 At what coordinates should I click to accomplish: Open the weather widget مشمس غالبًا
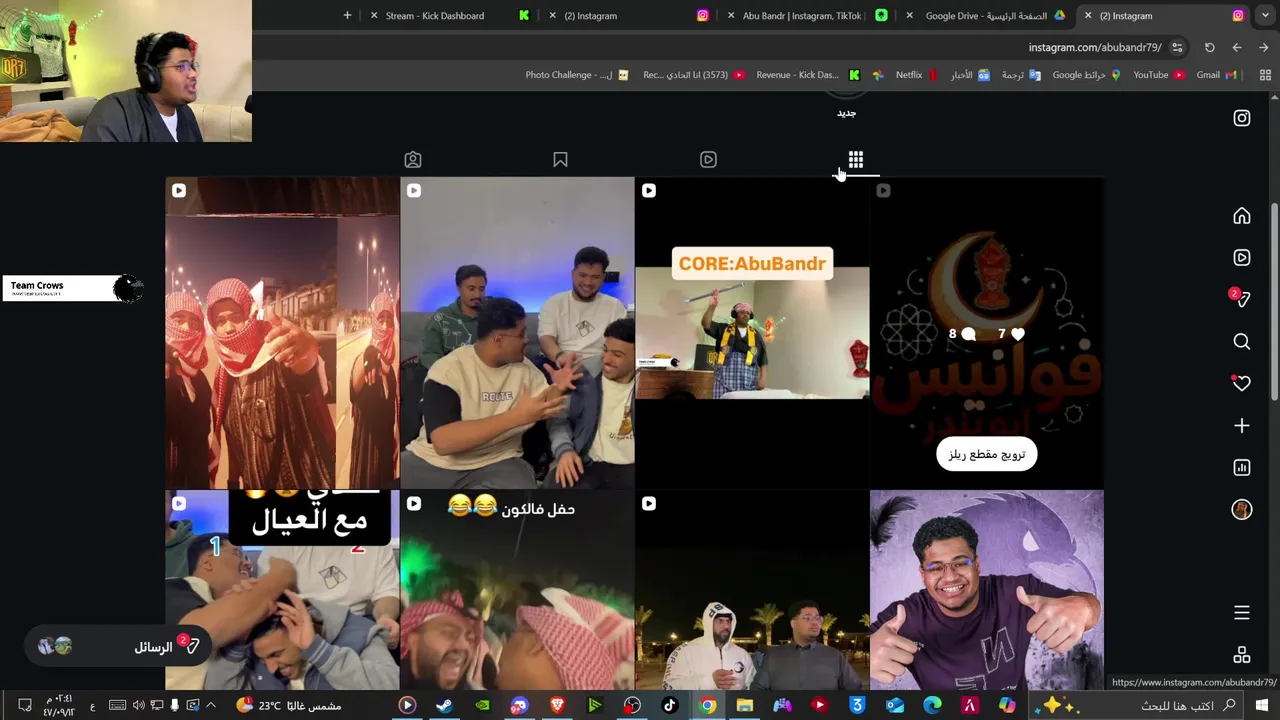[288, 705]
